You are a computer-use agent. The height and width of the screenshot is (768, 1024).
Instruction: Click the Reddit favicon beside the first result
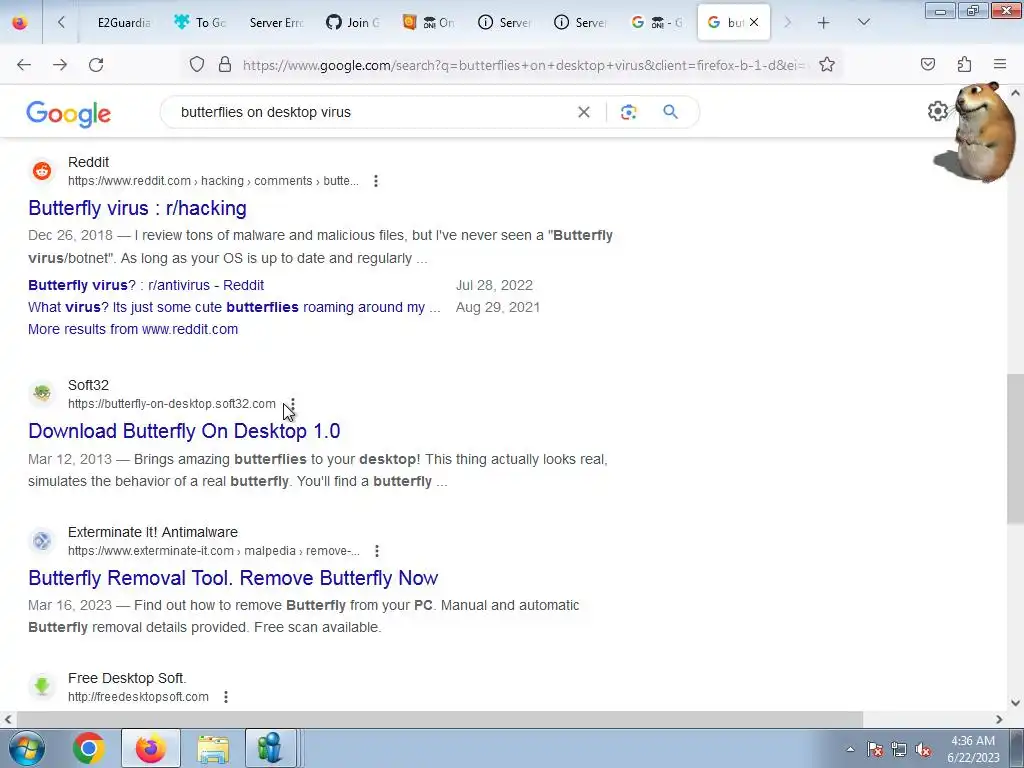[42, 171]
